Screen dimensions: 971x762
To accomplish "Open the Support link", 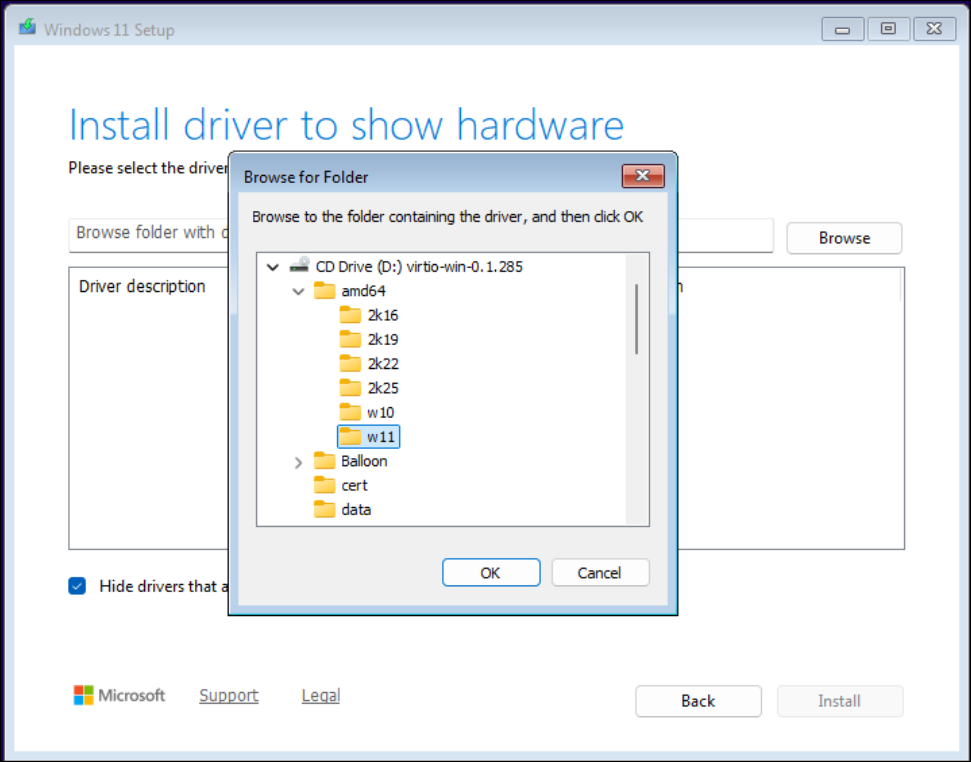I will [x=229, y=696].
